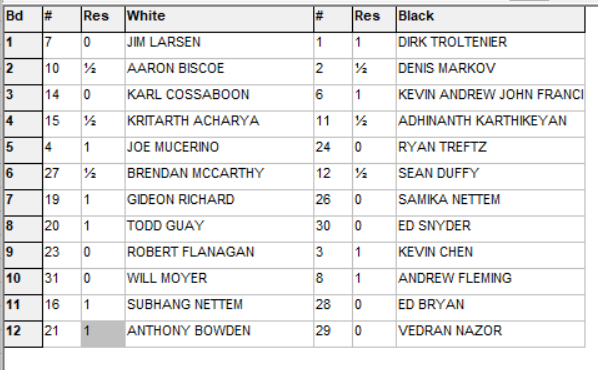Click the first Res column header
598x370 pixels.
coord(103,19)
